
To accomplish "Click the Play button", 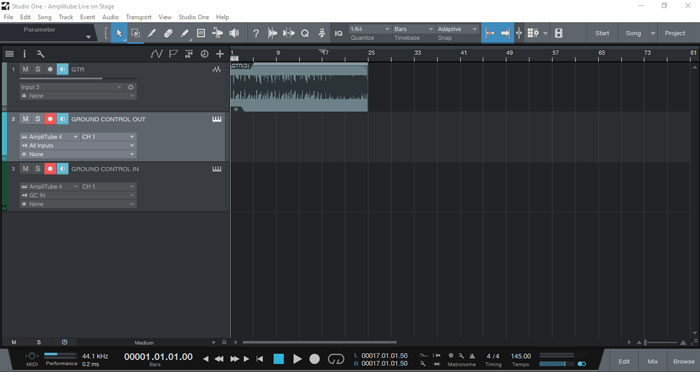I will click(297, 359).
